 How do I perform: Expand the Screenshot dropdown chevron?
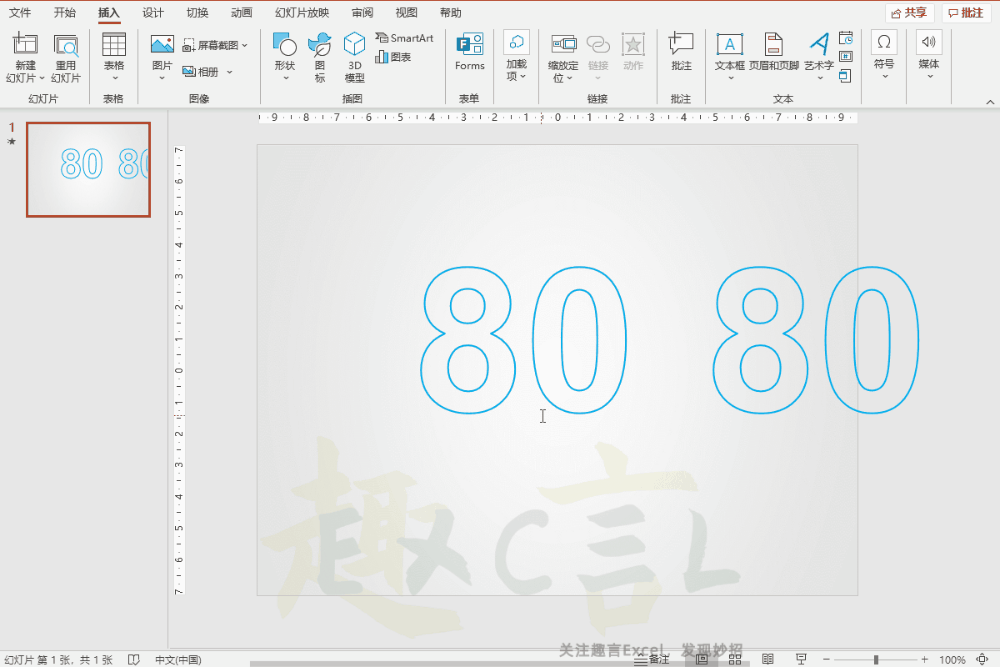245,45
